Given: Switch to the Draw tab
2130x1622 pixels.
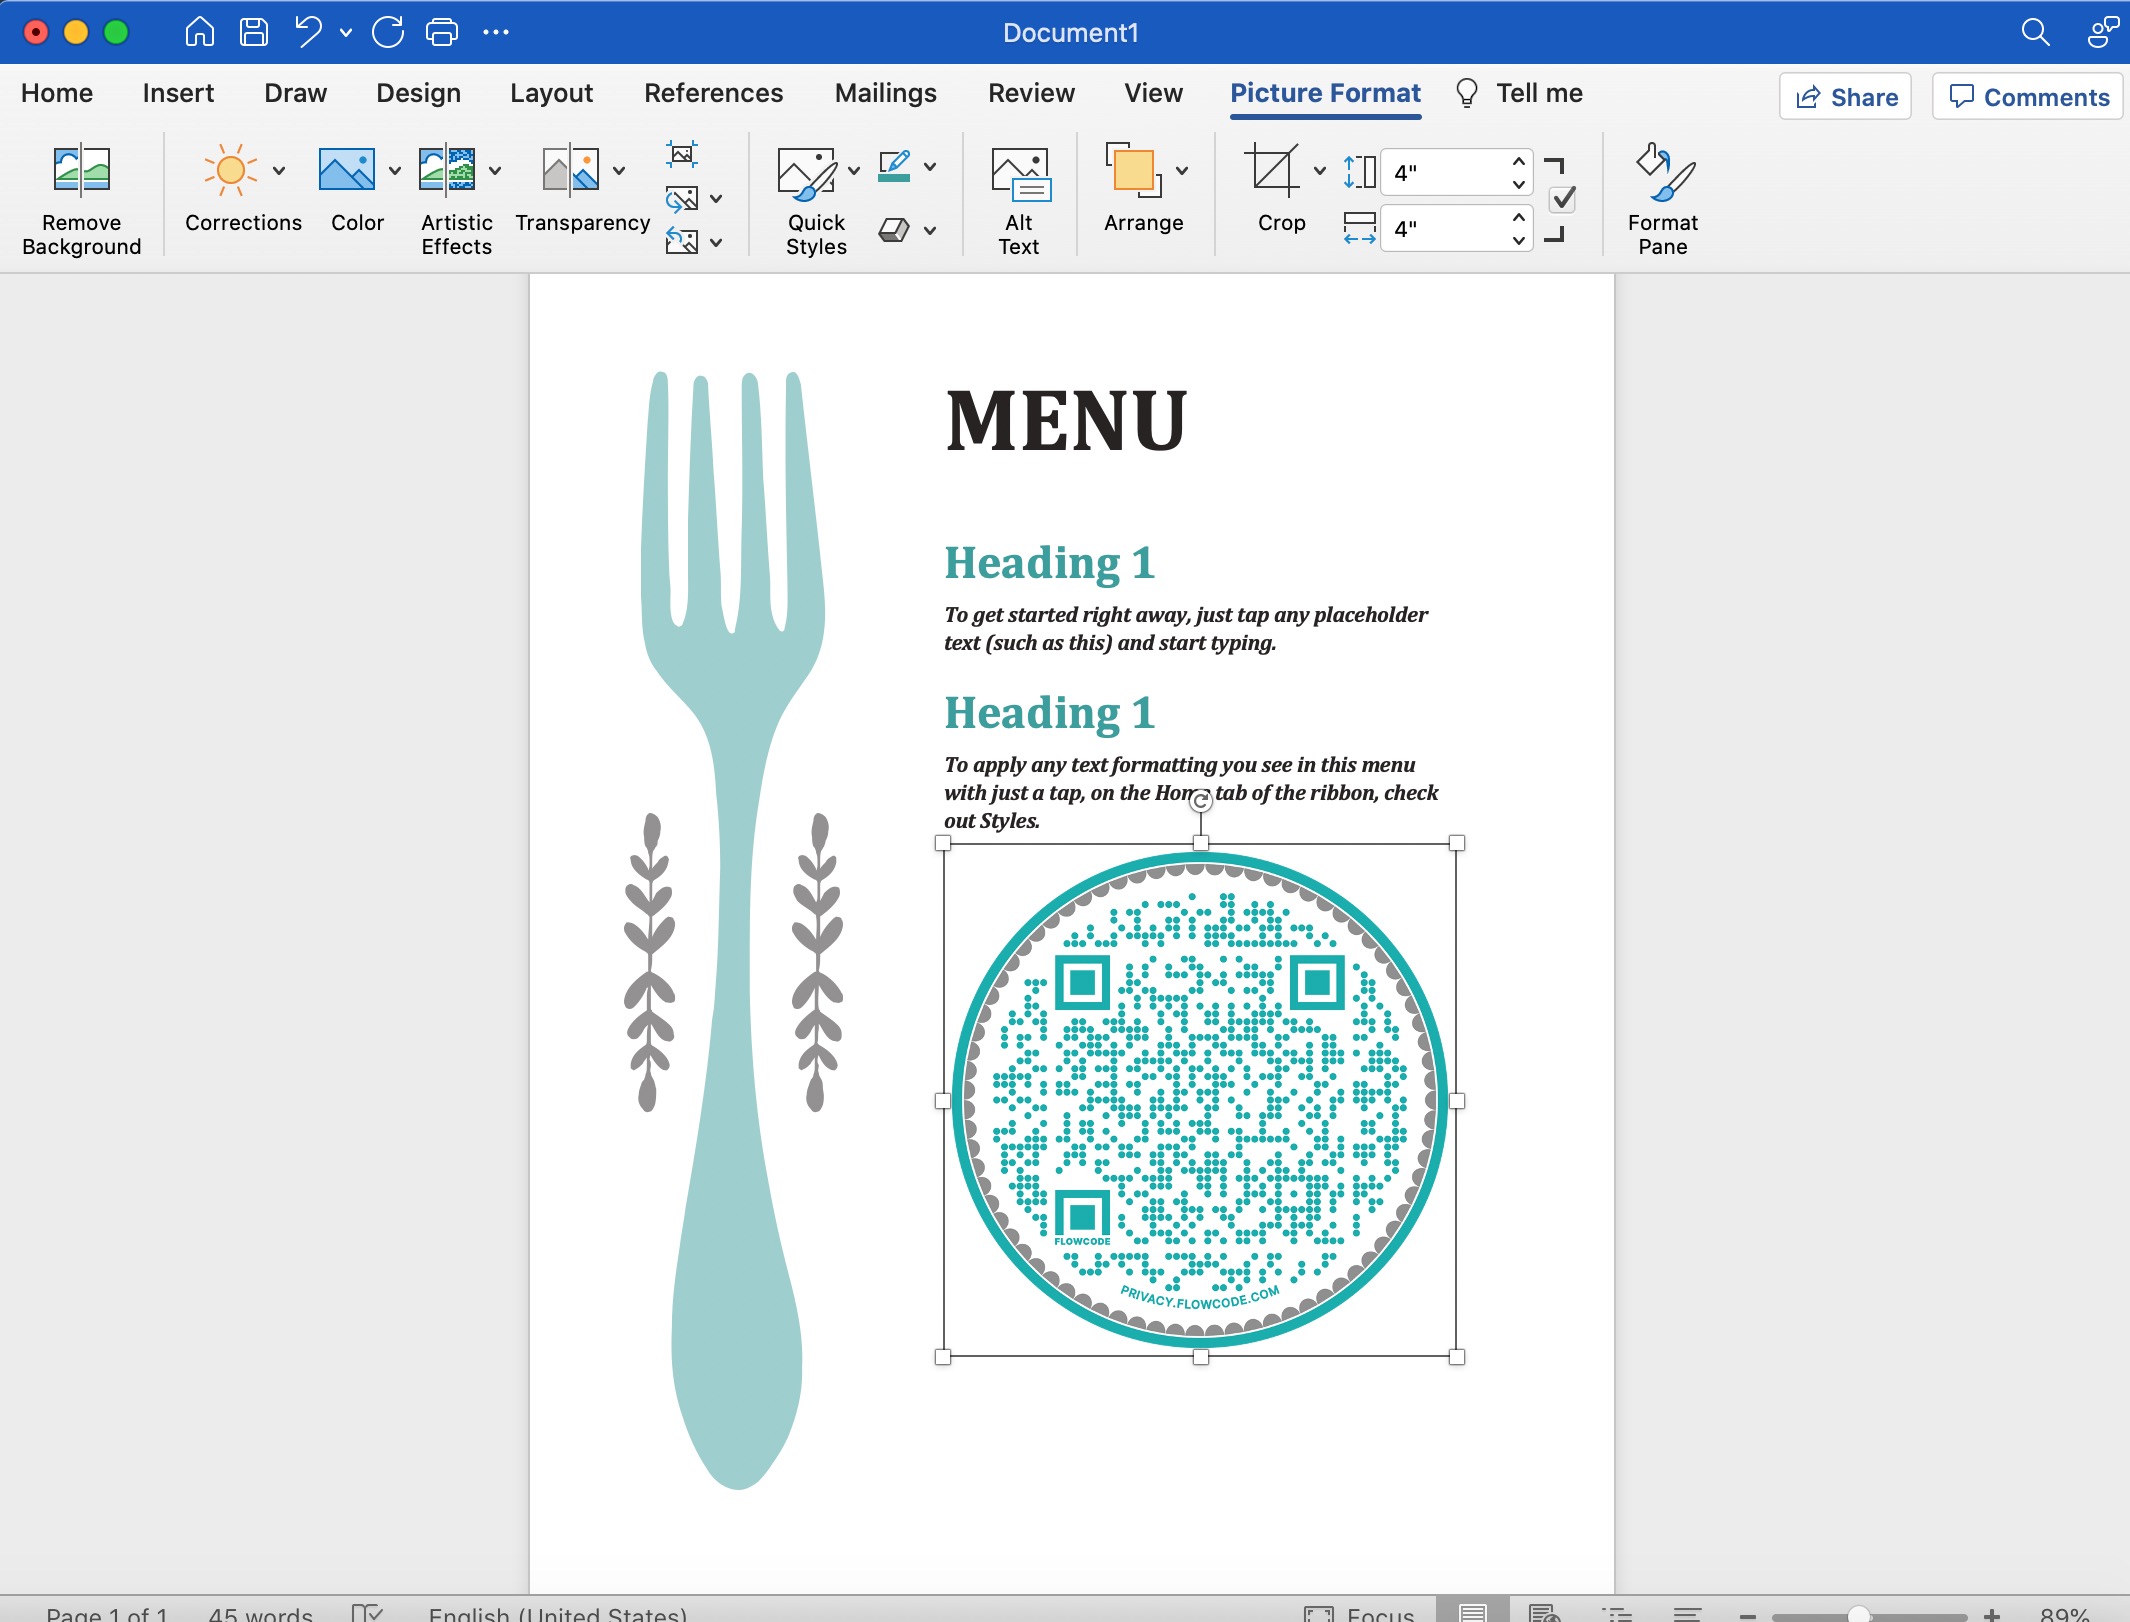Looking at the screenshot, I should click(295, 93).
